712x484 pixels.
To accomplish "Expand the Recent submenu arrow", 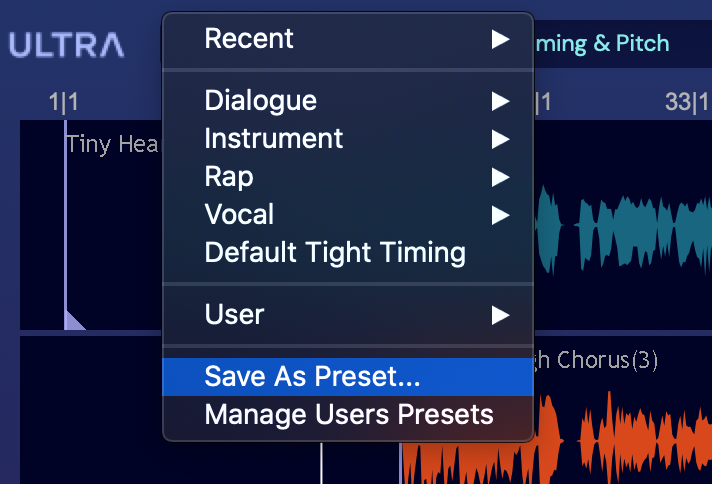I will coord(500,39).
